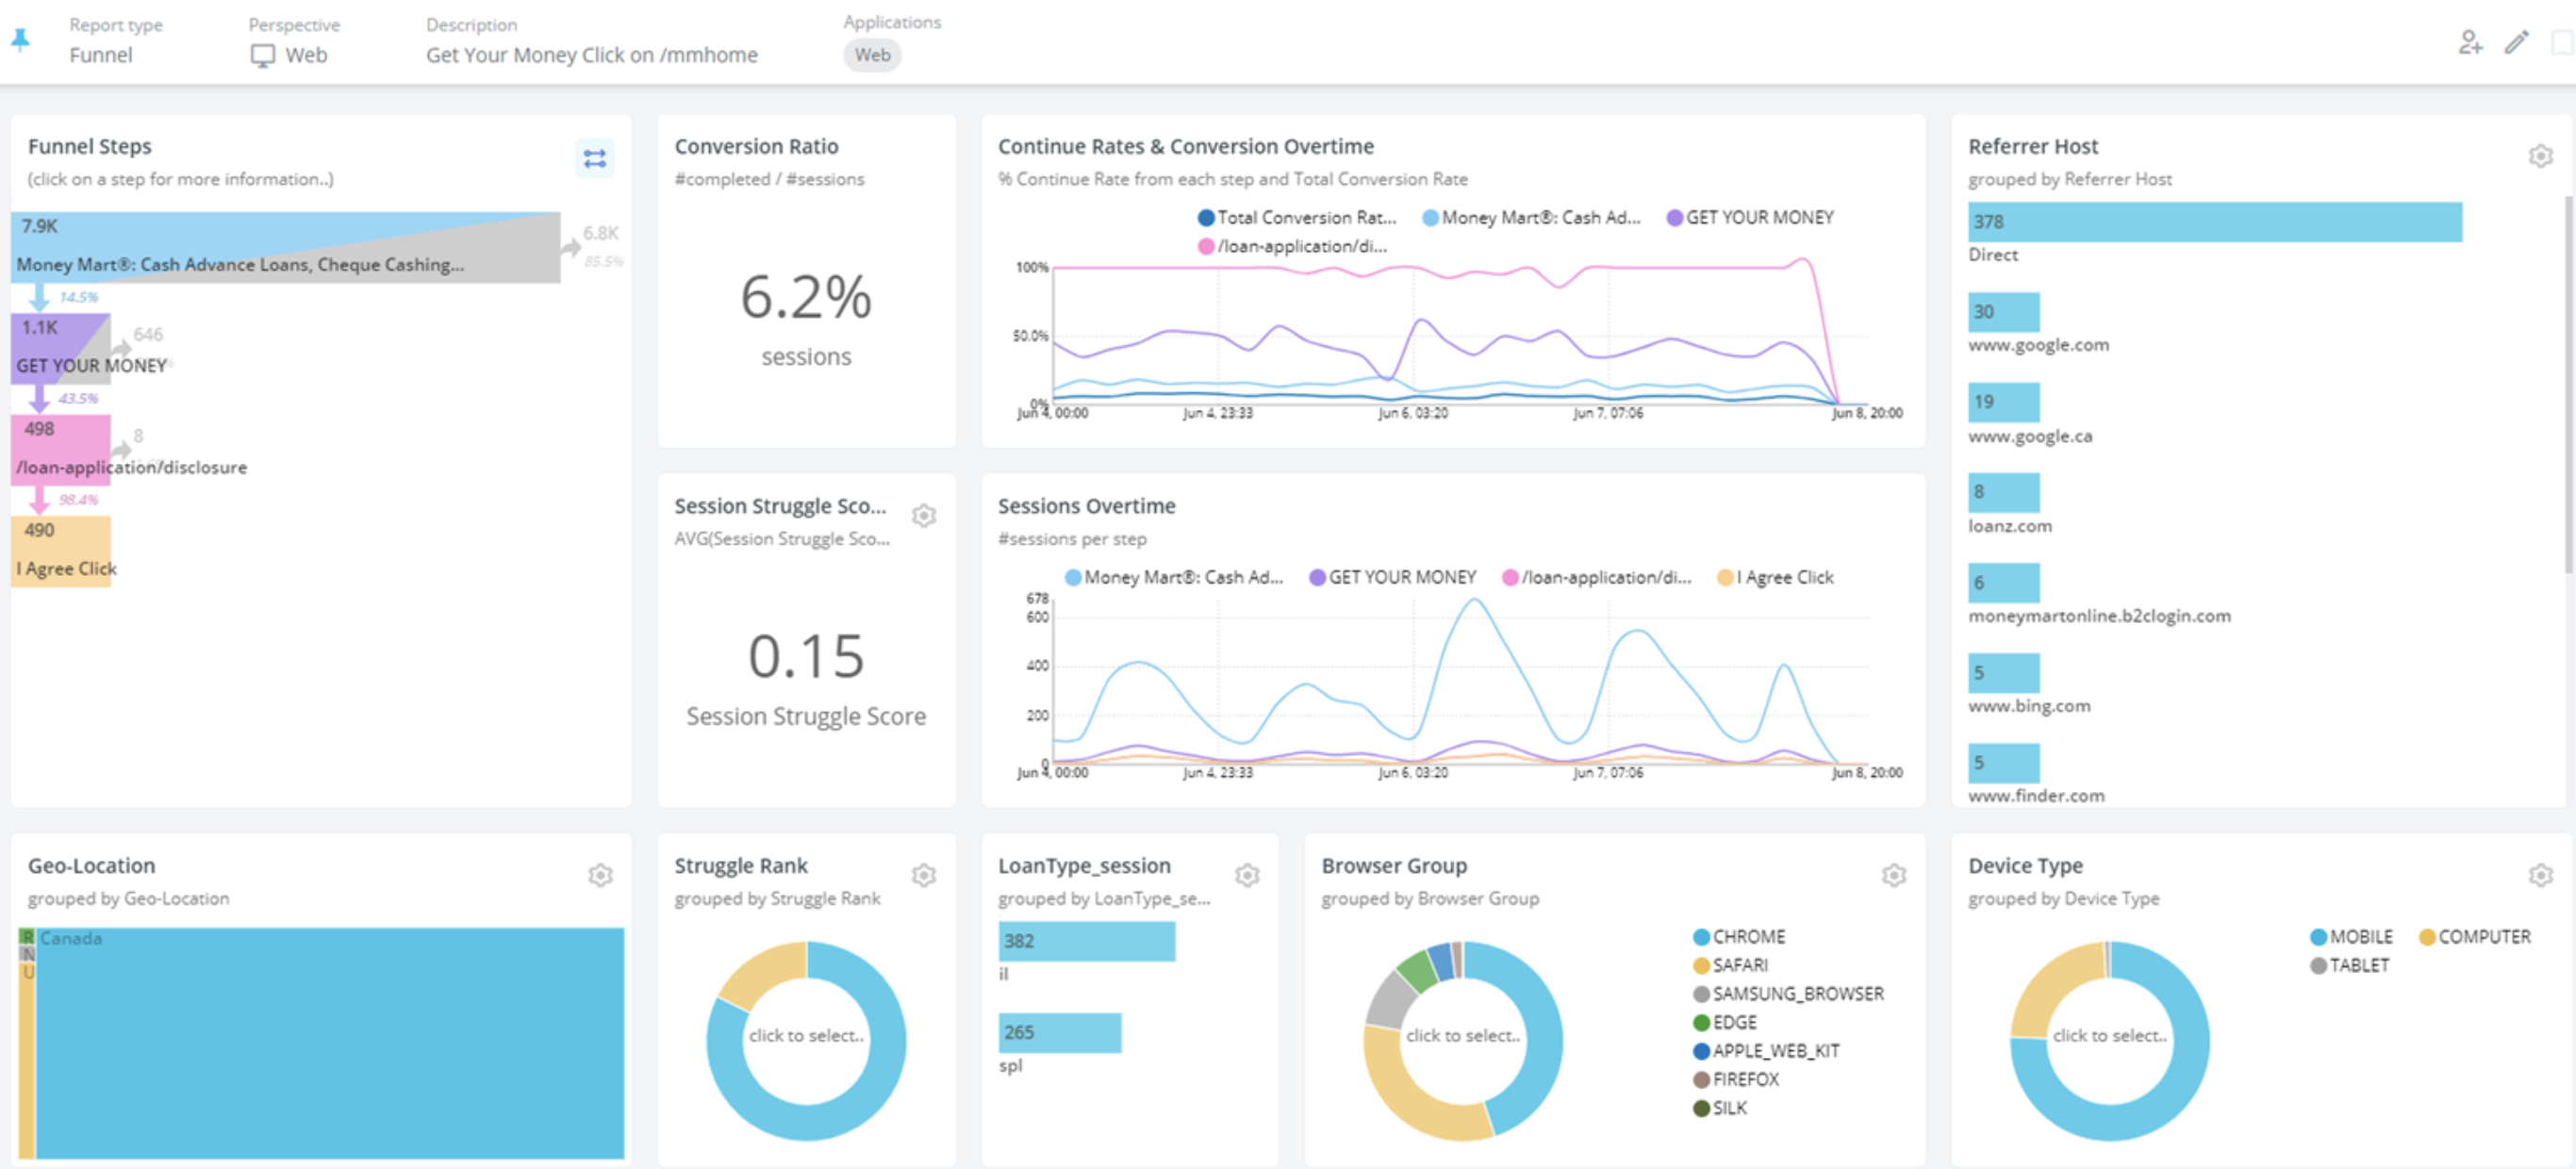This screenshot has height=1169, width=2576.
Task: Toggle GET YOUR MONEY legend in Sessions Overtime
Action: pos(1393,577)
